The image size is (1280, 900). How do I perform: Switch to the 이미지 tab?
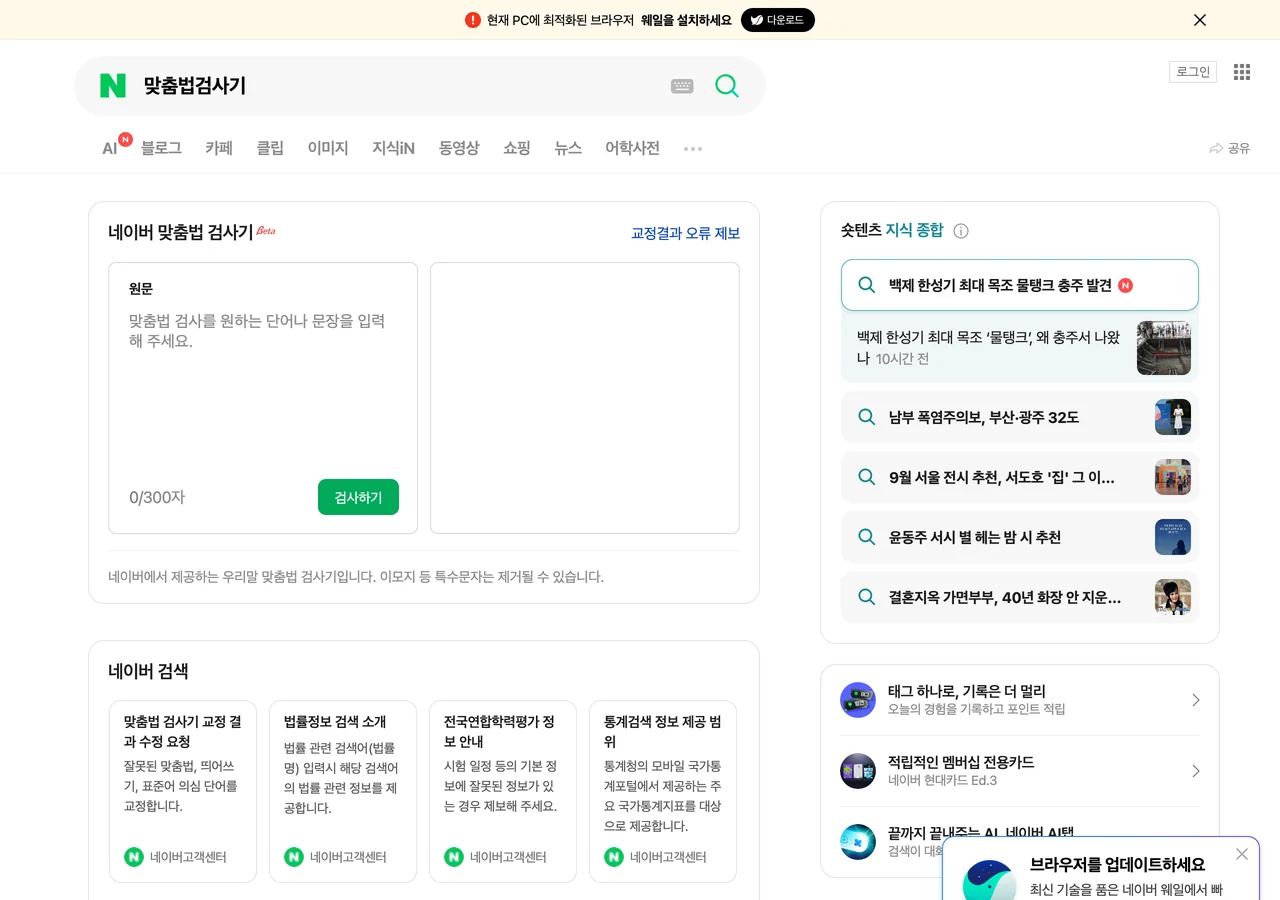pyautogui.click(x=328, y=148)
